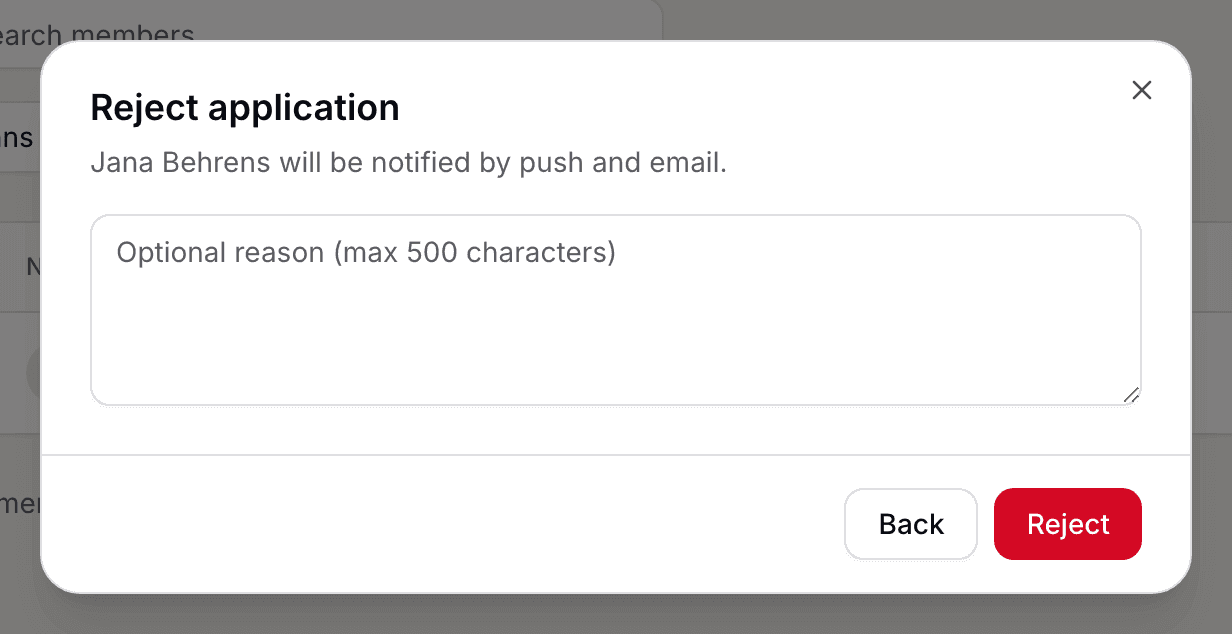Go back using the Back button

point(911,524)
